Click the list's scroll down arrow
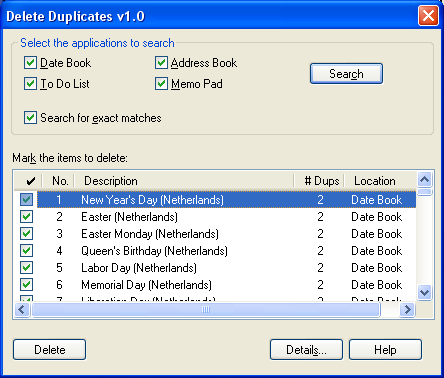This screenshot has width=444, height=378. click(x=425, y=293)
